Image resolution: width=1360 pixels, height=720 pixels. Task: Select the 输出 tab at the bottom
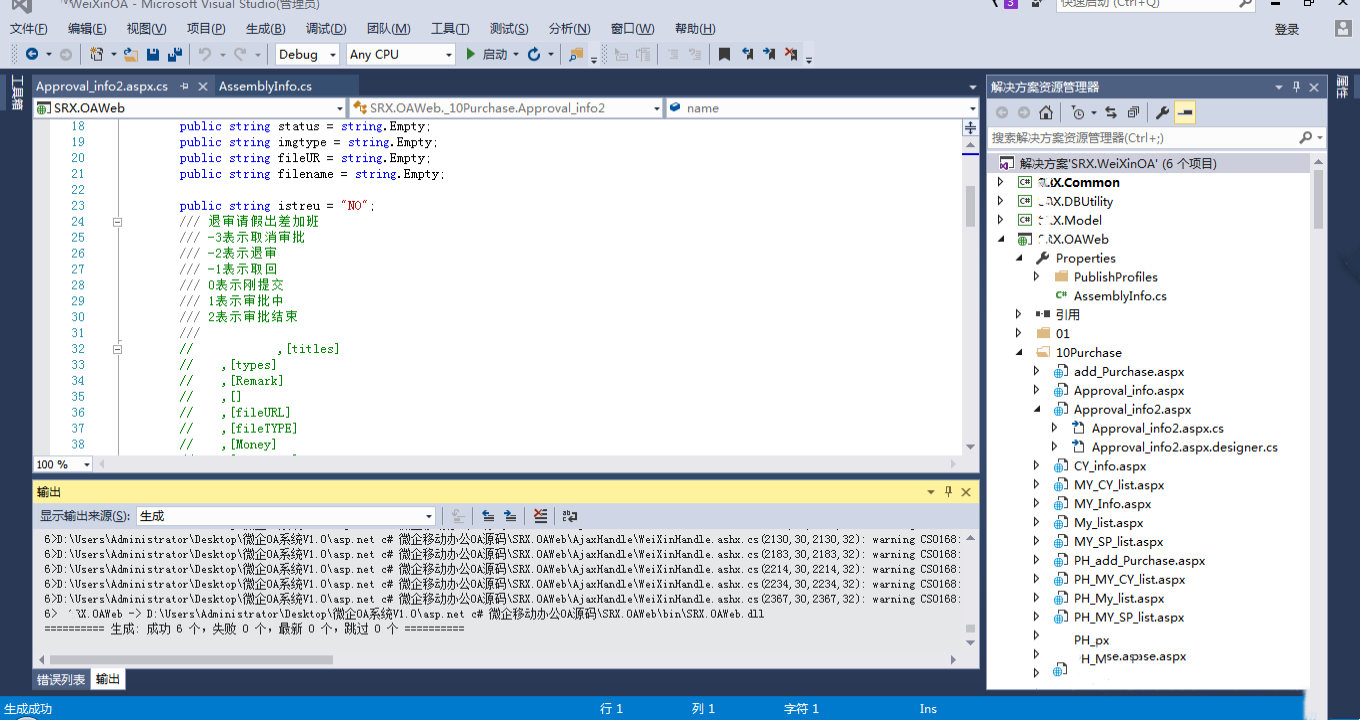(108, 679)
